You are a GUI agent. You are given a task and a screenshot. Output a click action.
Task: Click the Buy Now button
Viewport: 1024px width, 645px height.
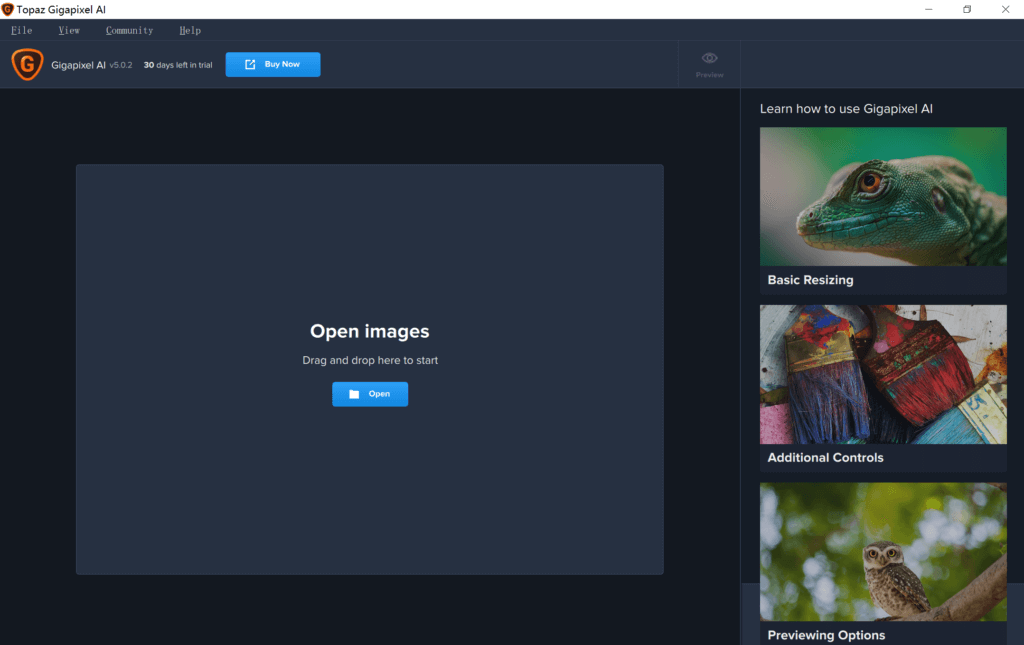(x=272, y=63)
